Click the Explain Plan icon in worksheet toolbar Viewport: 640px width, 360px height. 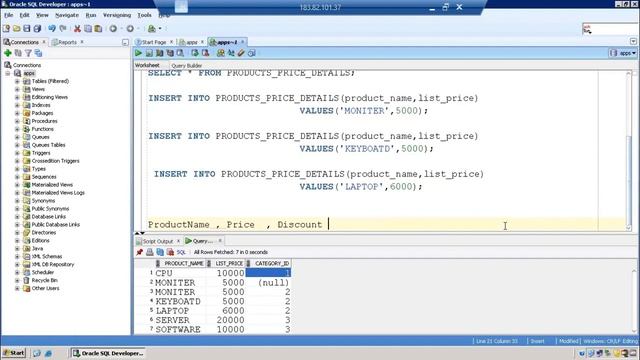coord(160,53)
